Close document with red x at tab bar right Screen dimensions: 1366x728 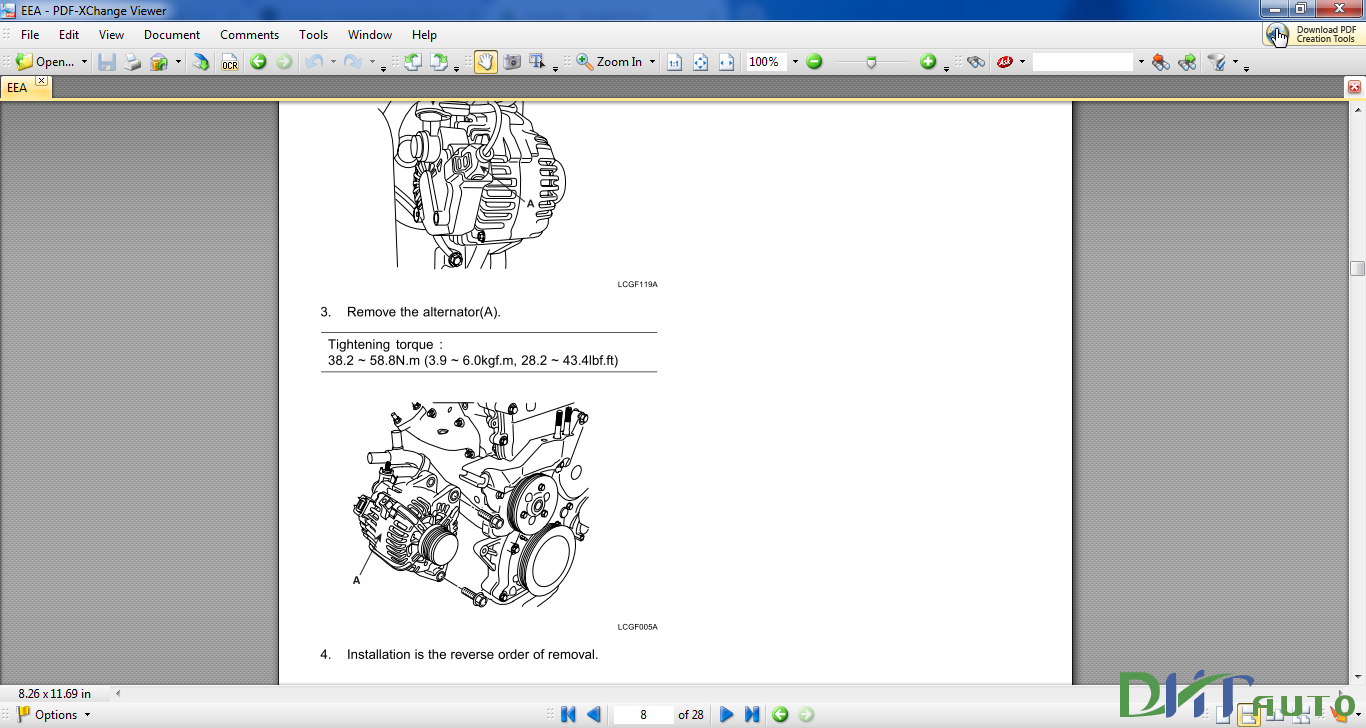point(1354,87)
